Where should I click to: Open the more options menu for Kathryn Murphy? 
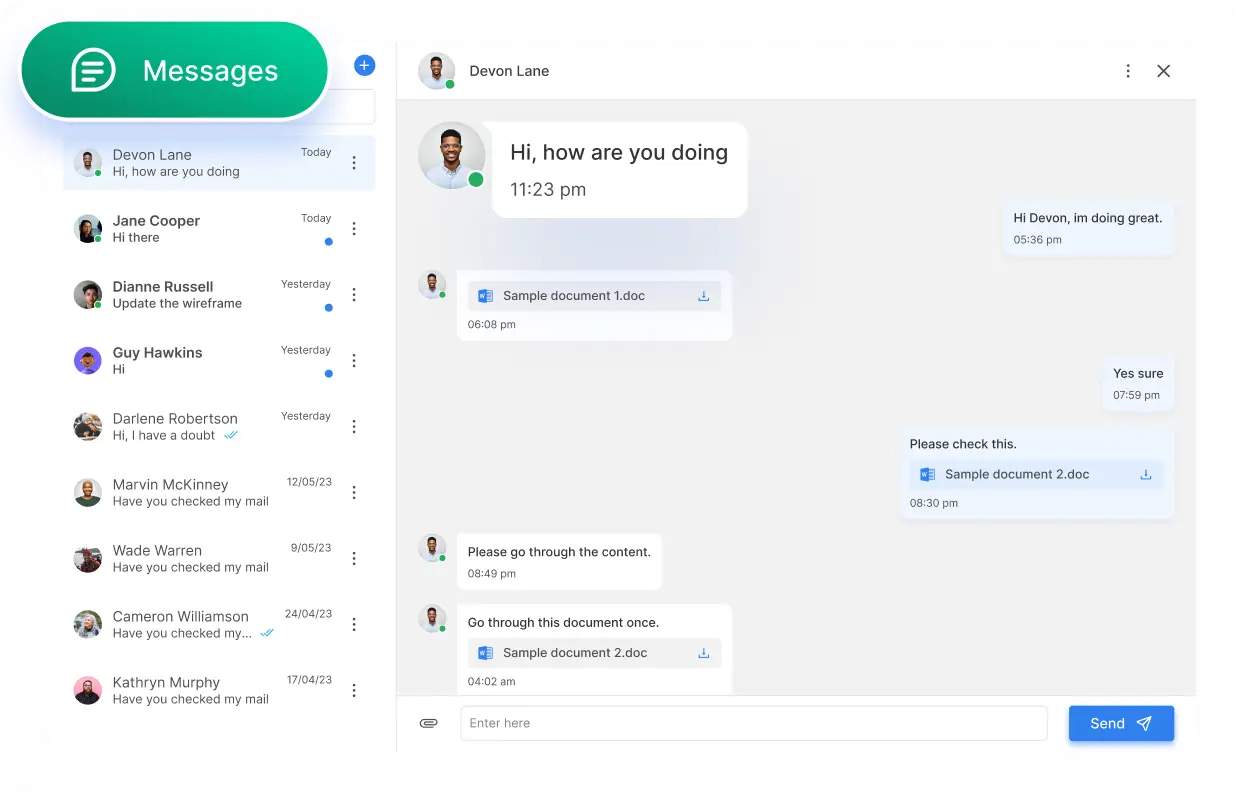coord(354,691)
